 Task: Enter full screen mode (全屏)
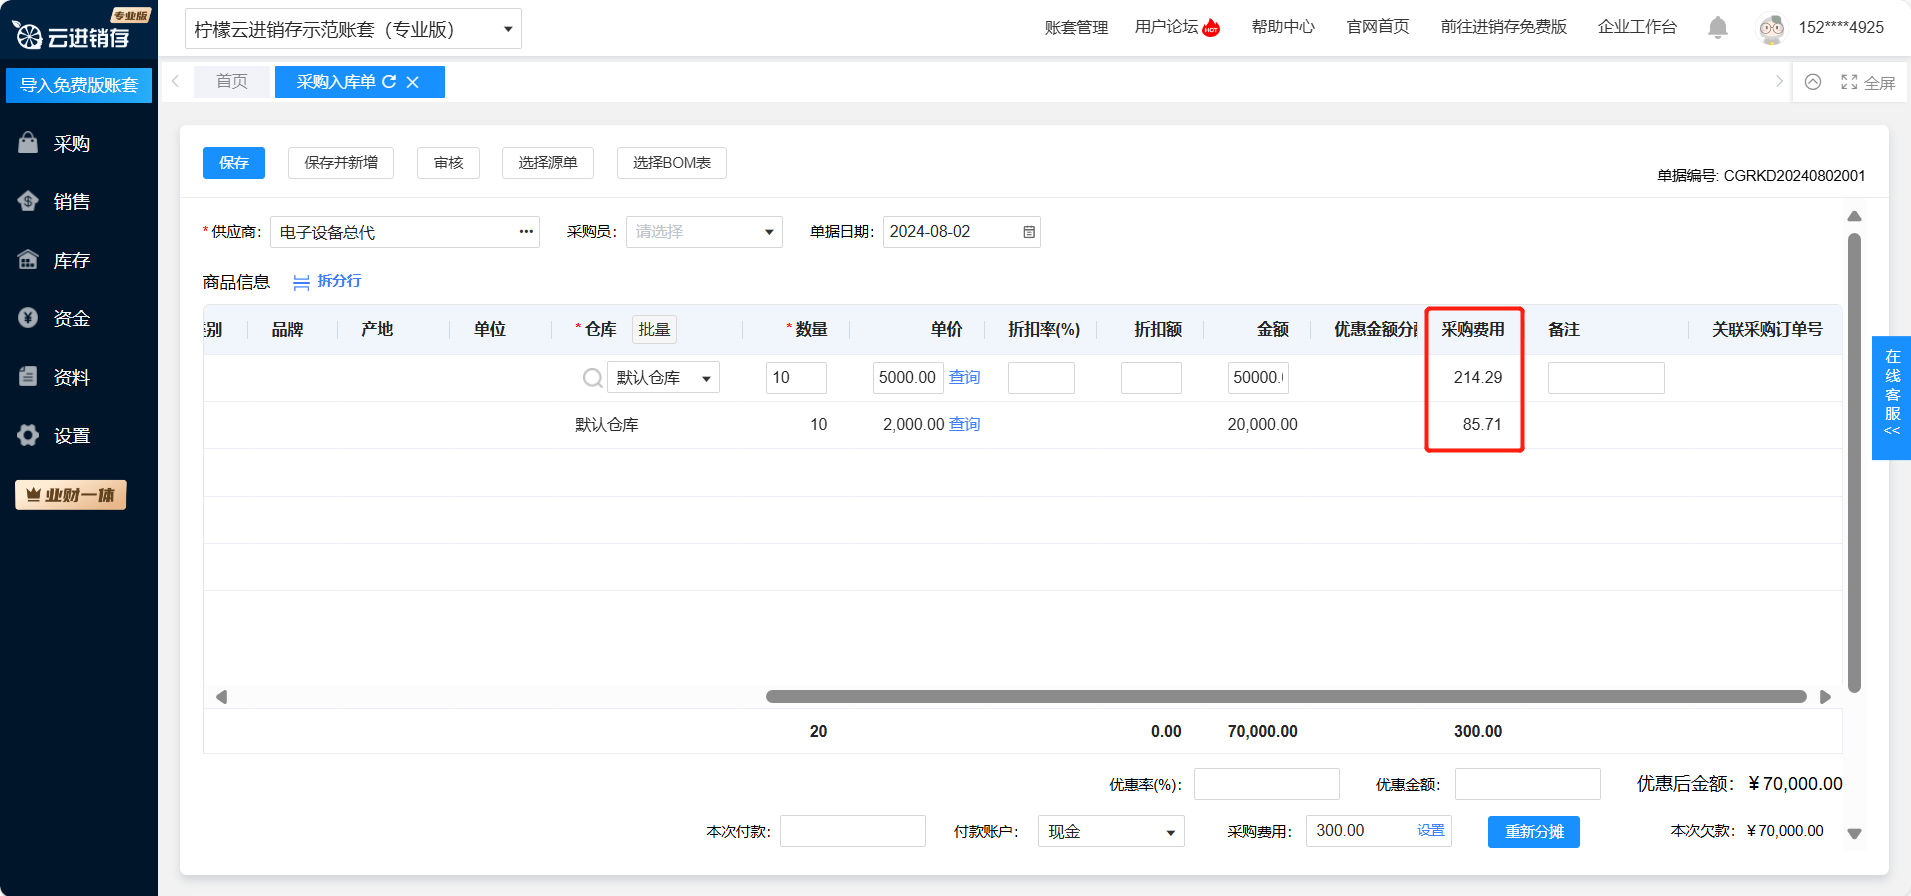point(1868,83)
